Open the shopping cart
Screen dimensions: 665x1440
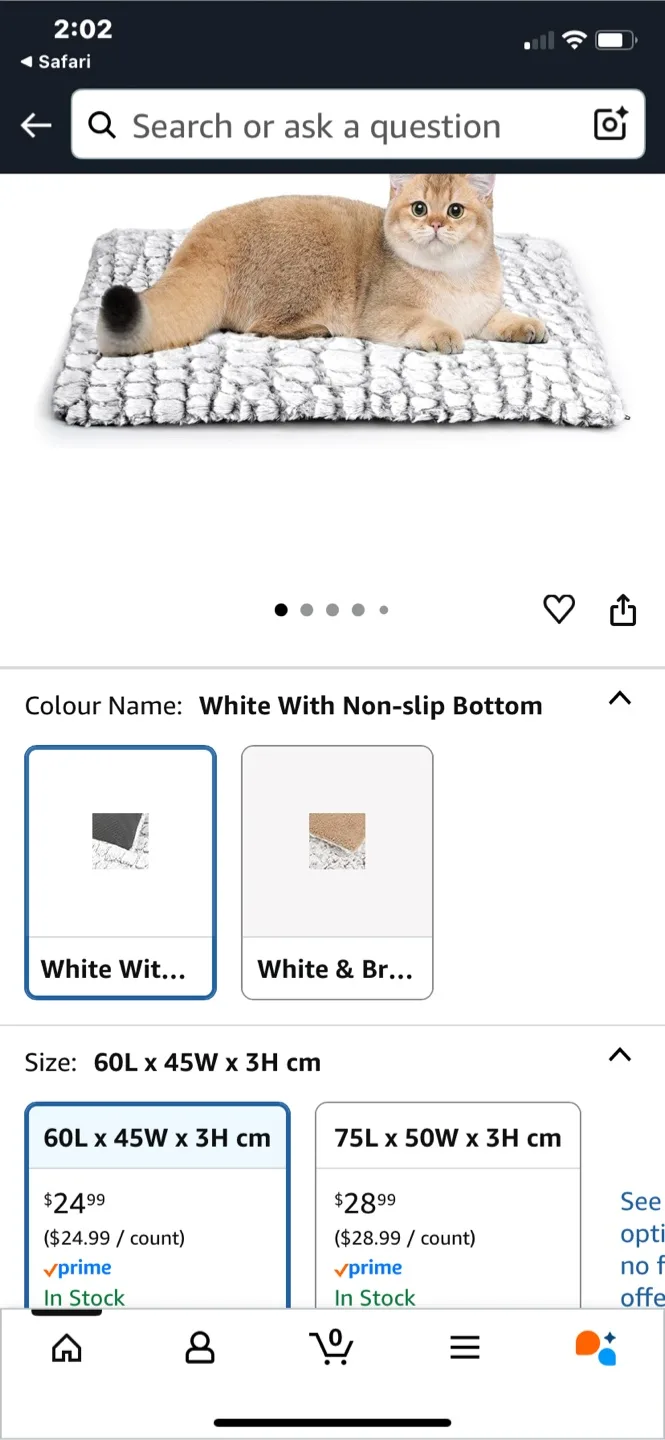[x=331, y=1348]
